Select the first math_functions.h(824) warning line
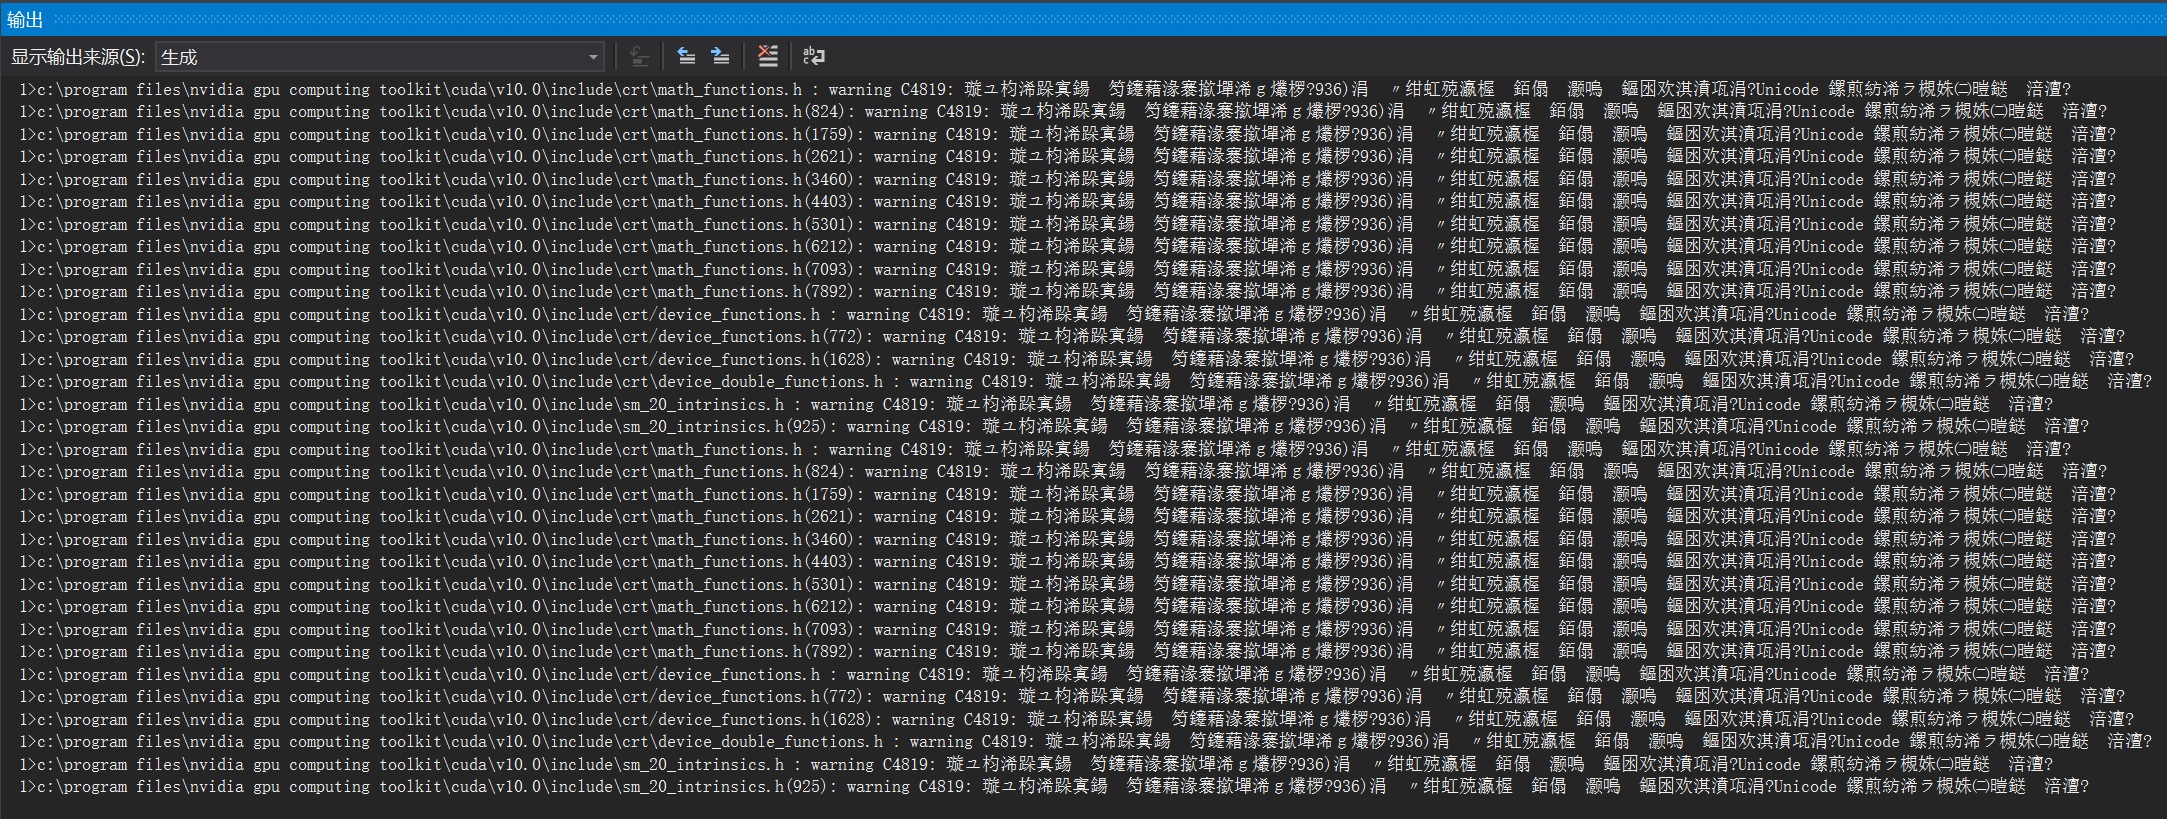 point(1063,112)
